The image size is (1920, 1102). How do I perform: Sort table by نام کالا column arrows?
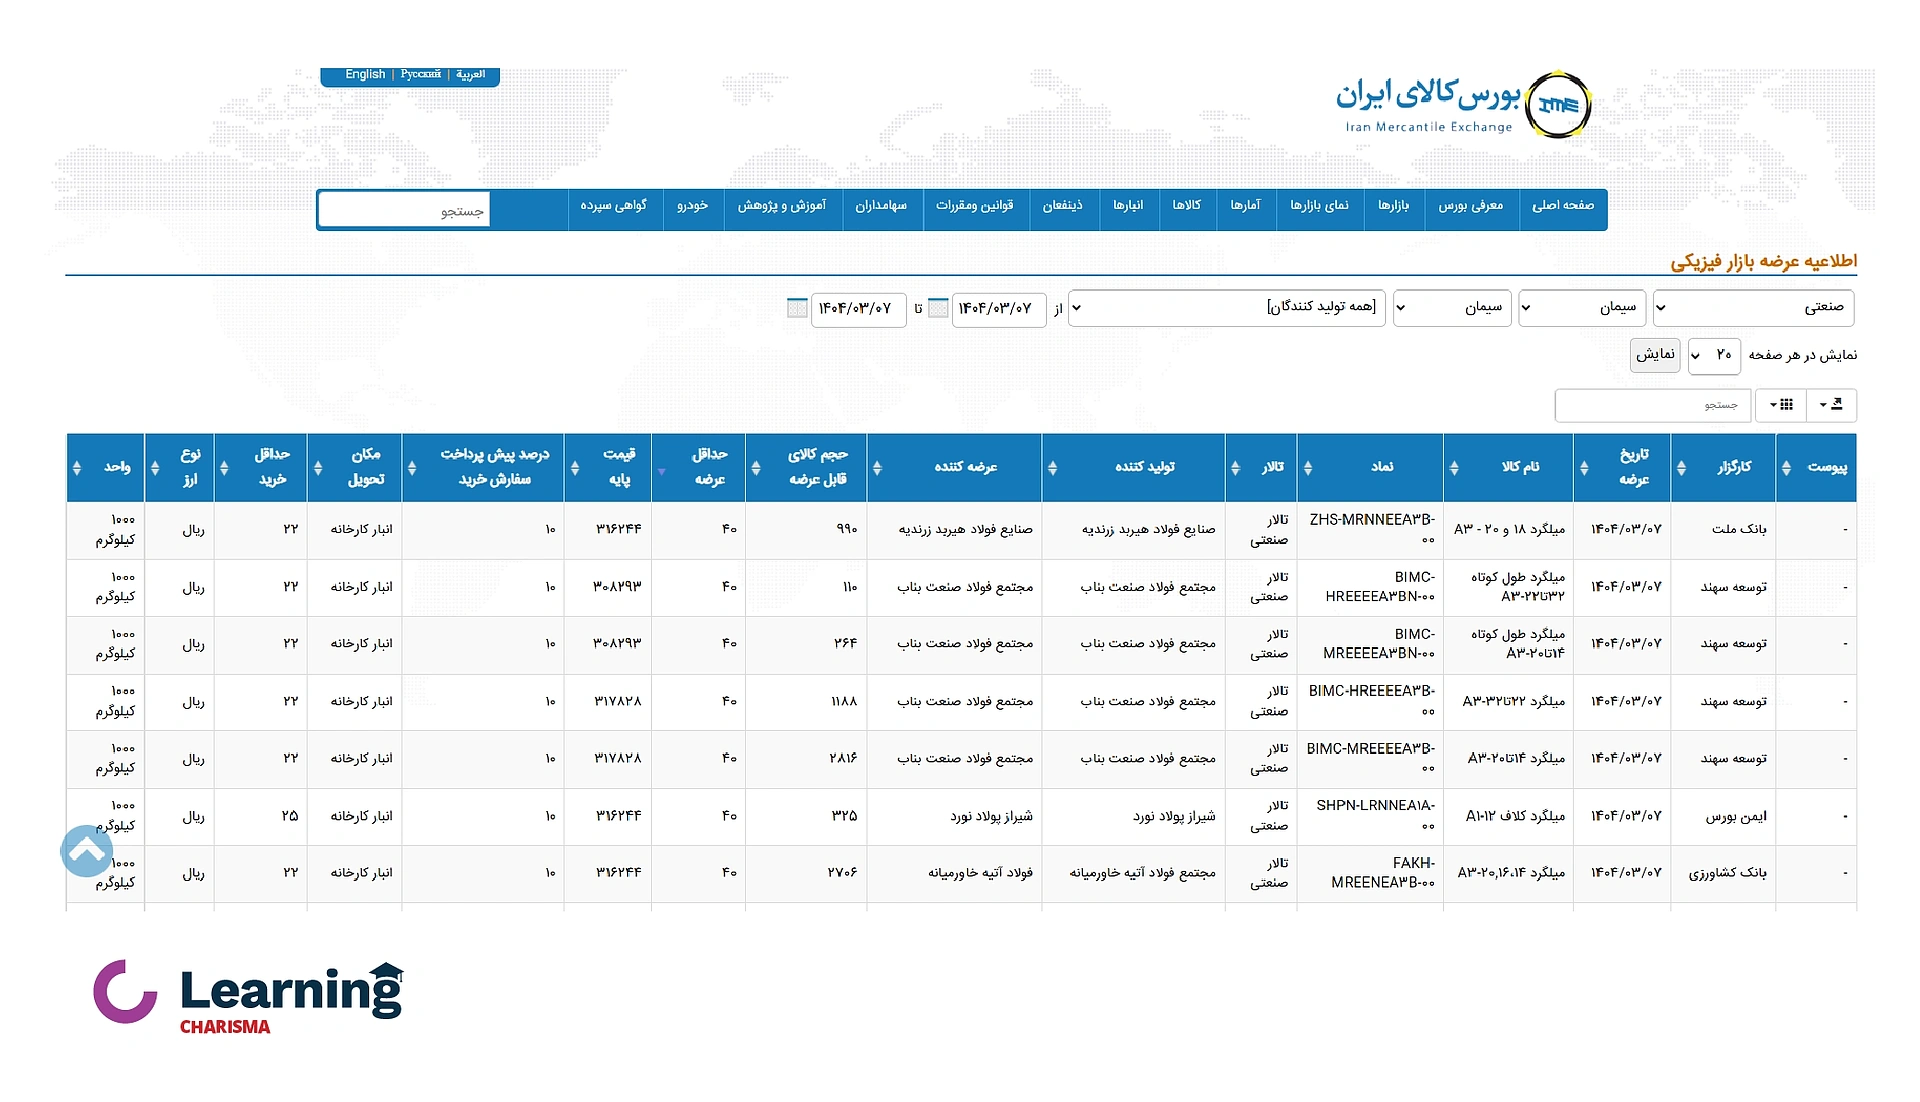(1454, 468)
